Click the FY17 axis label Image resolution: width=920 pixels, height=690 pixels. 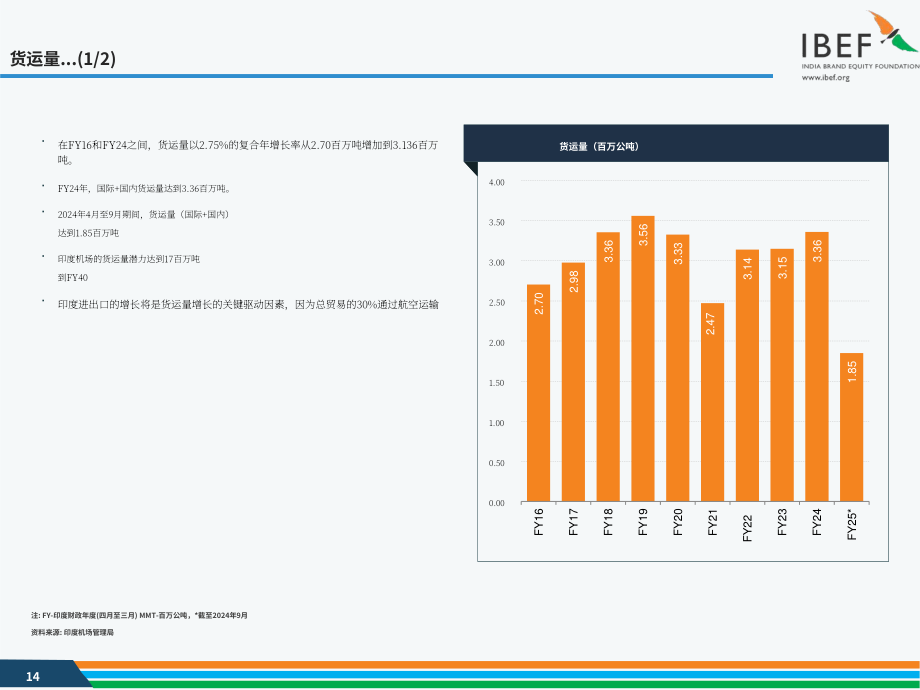tap(573, 522)
